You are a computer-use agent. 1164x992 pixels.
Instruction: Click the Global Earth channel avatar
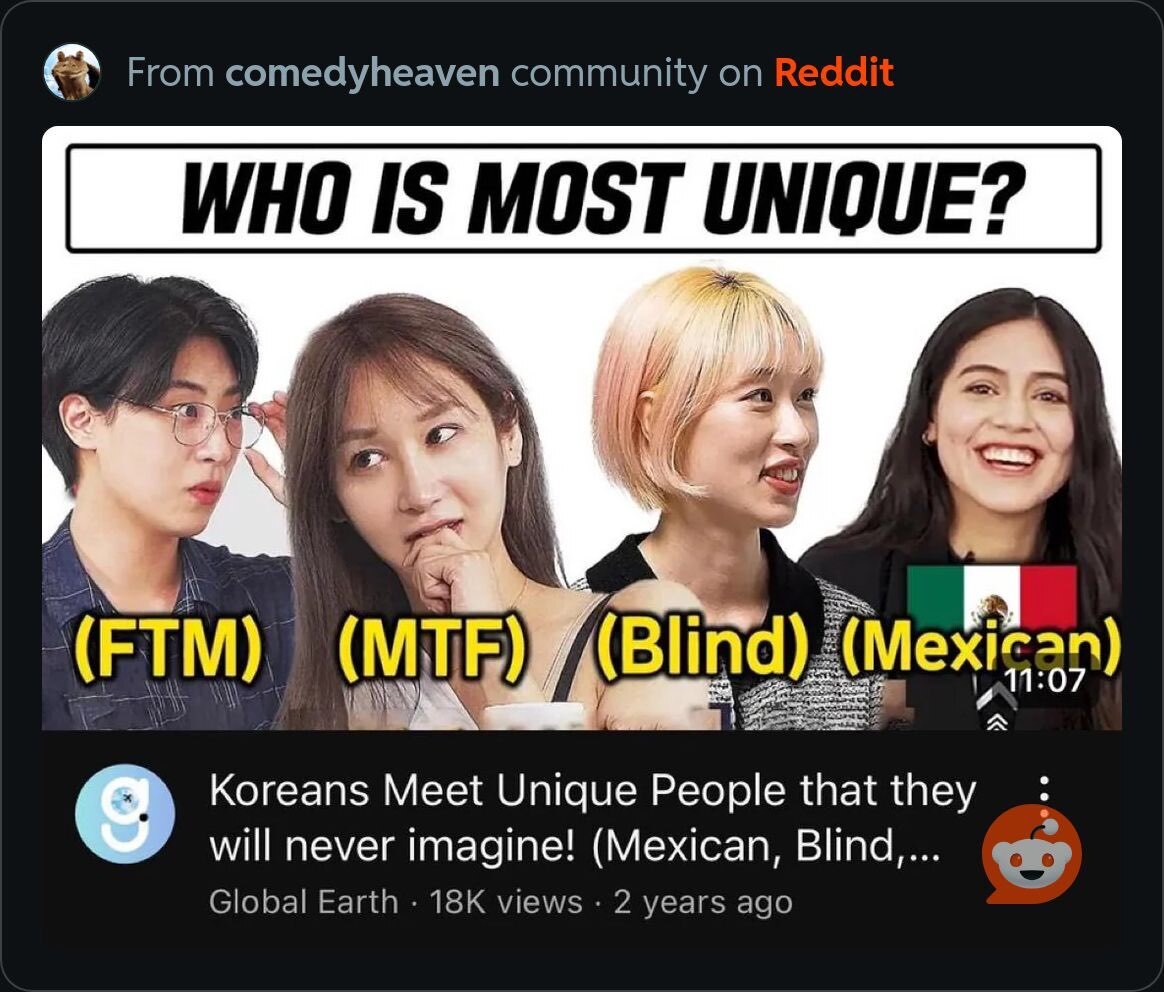click(125, 814)
